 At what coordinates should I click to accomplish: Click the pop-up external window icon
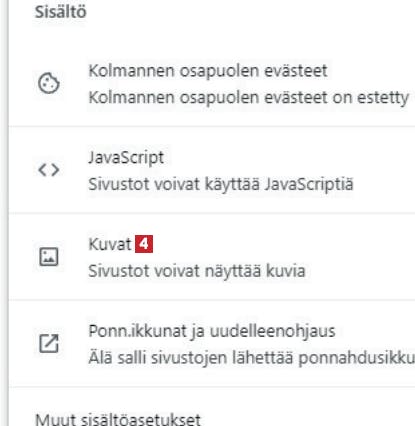pyautogui.click(x=49, y=343)
